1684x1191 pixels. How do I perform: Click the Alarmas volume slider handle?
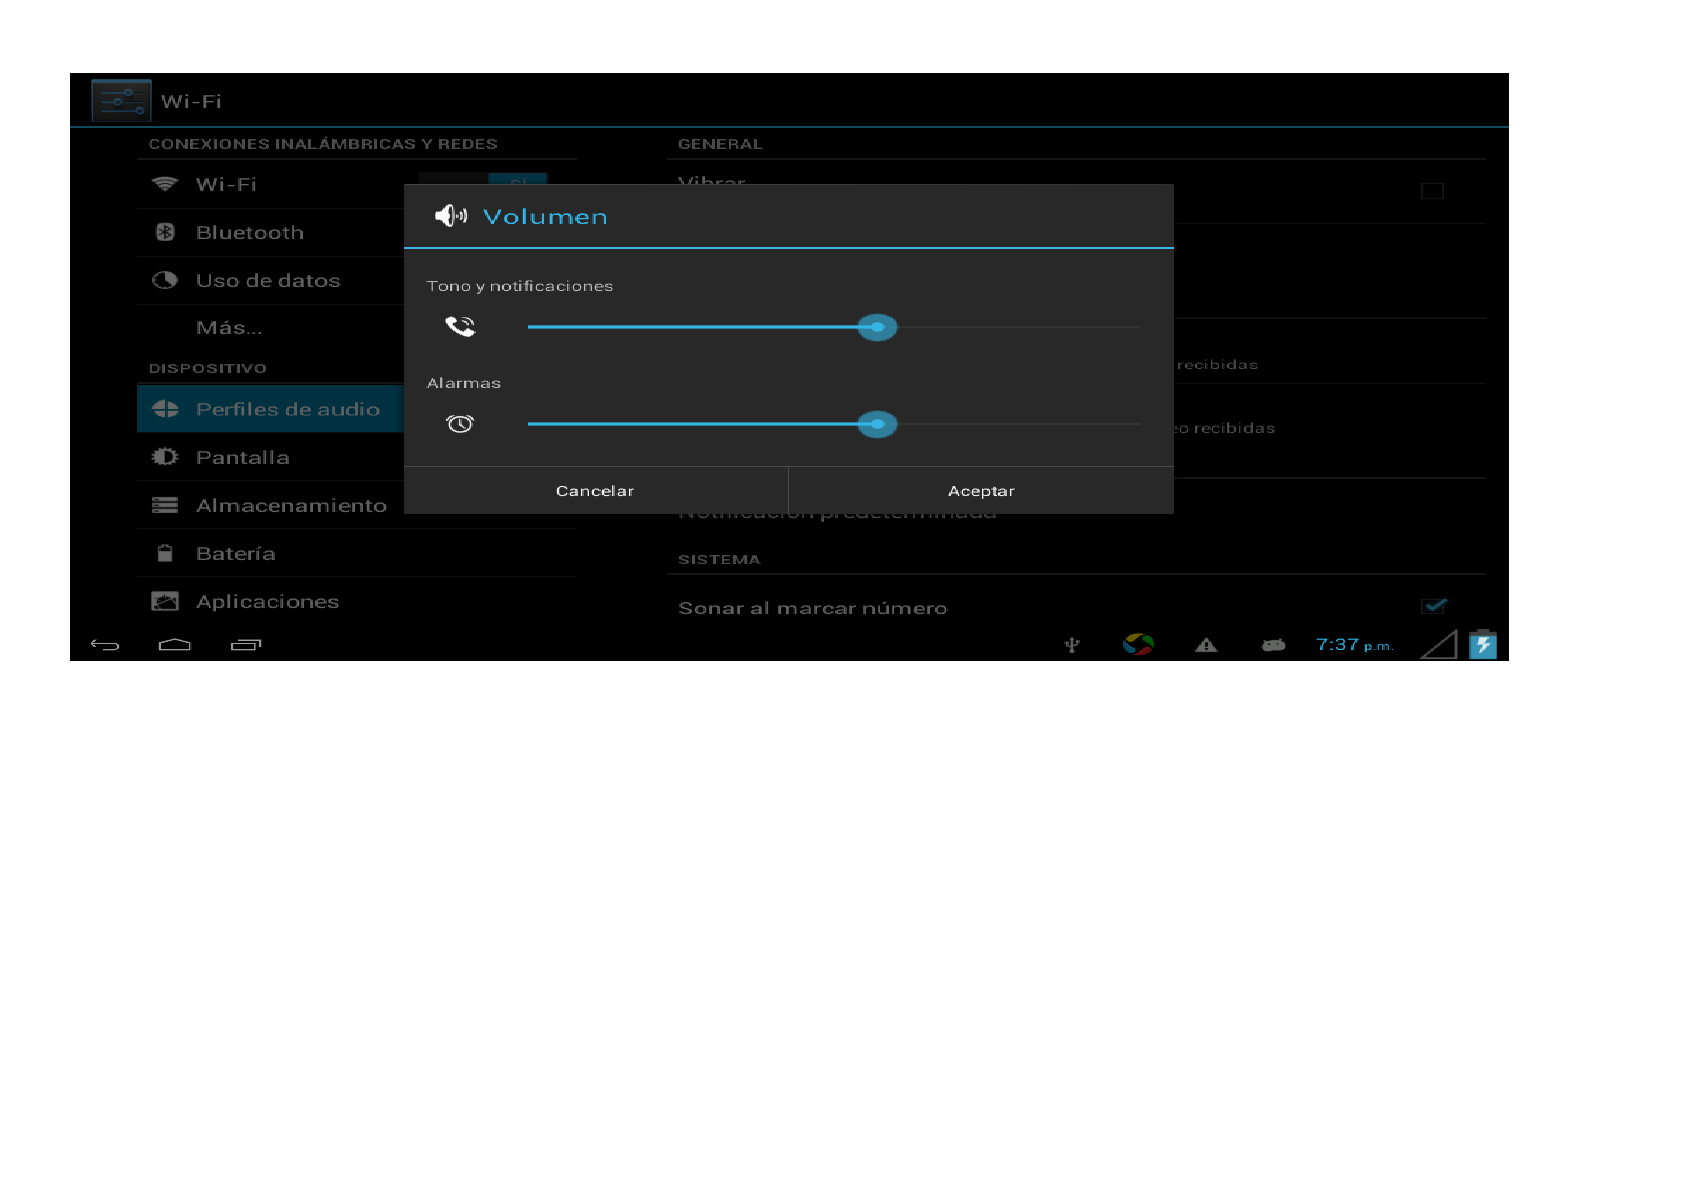877,424
